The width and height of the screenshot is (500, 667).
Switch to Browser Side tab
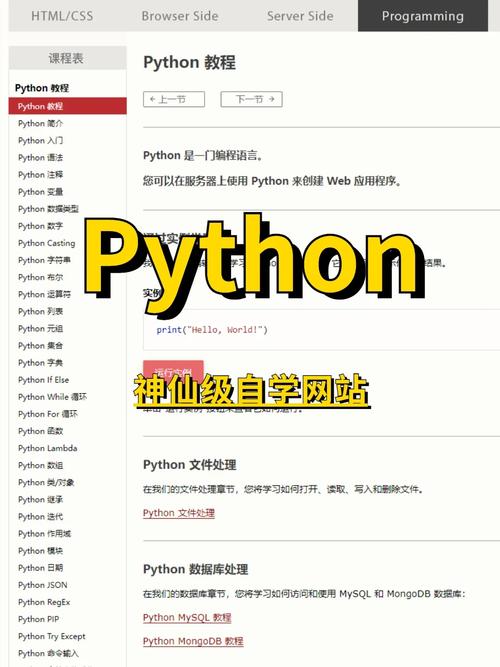click(180, 16)
